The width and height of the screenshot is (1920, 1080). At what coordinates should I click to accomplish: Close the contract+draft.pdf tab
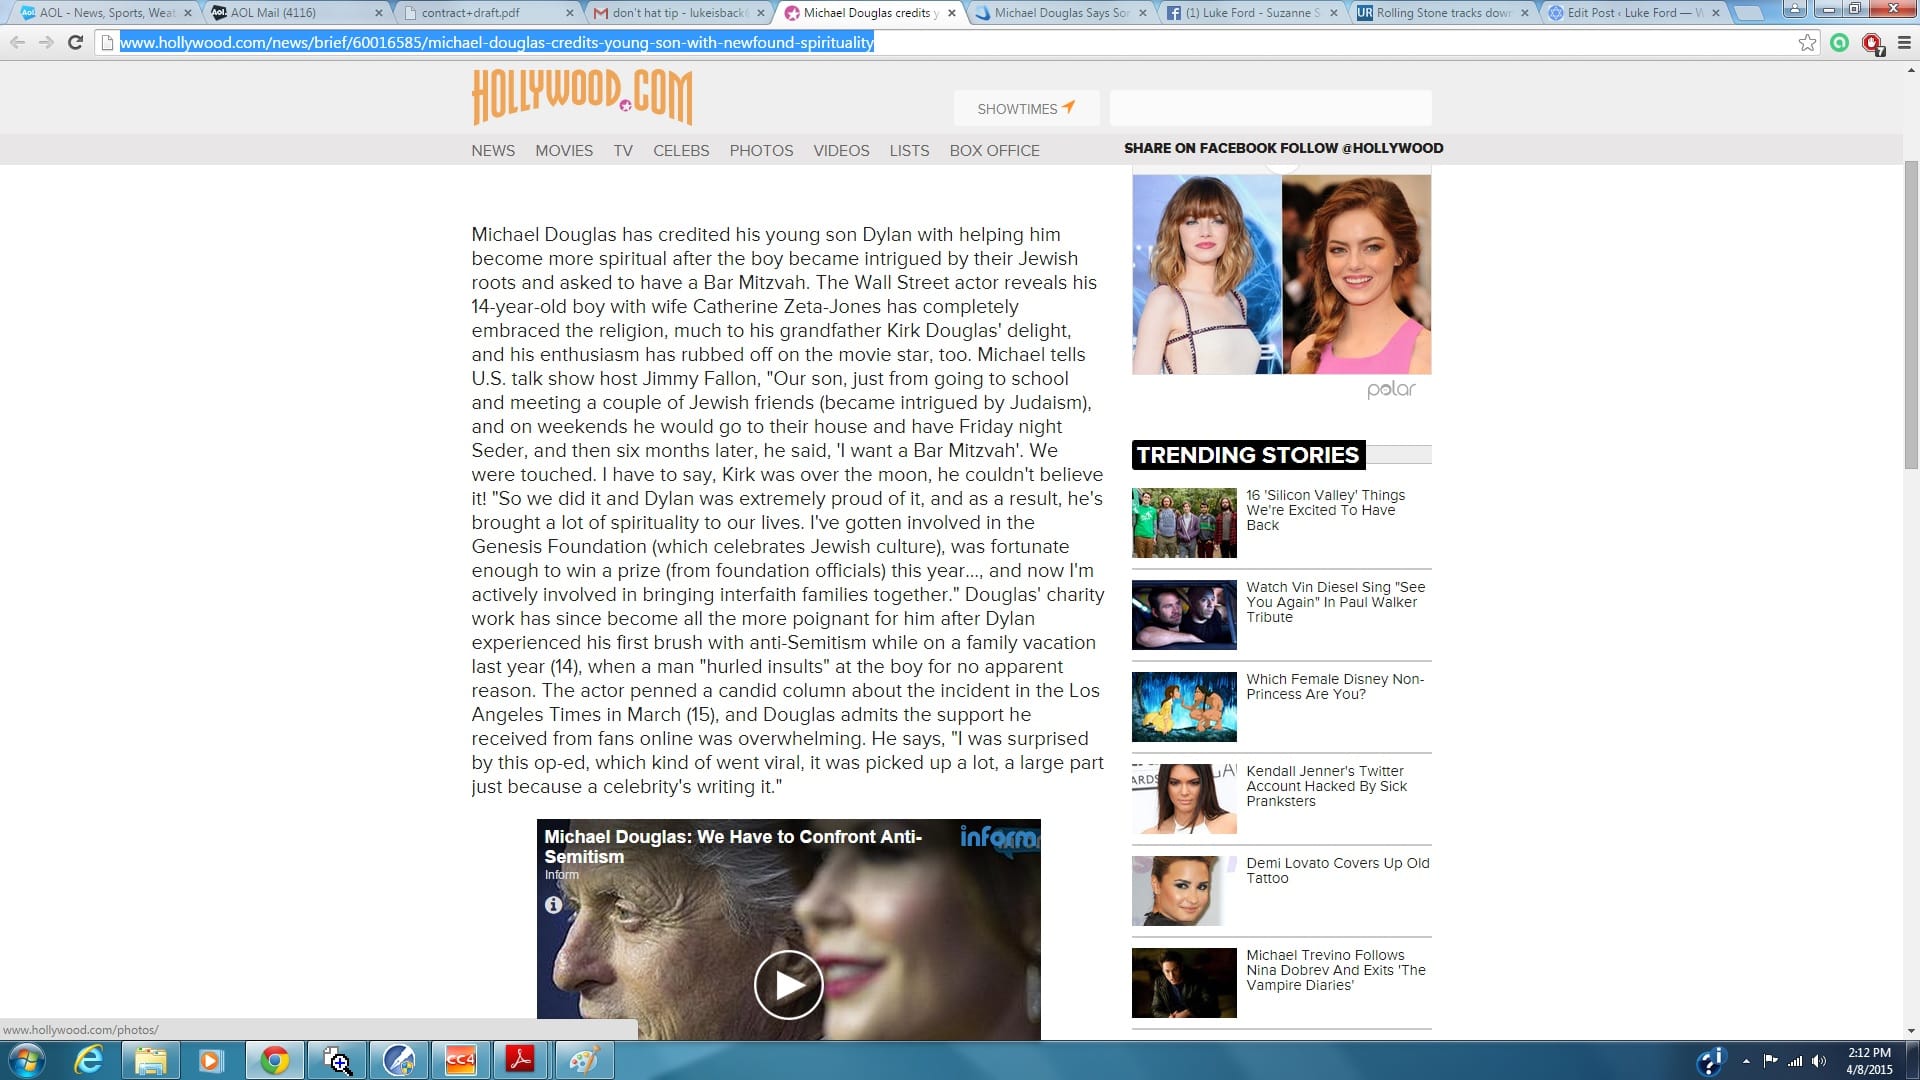tap(570, 13)
